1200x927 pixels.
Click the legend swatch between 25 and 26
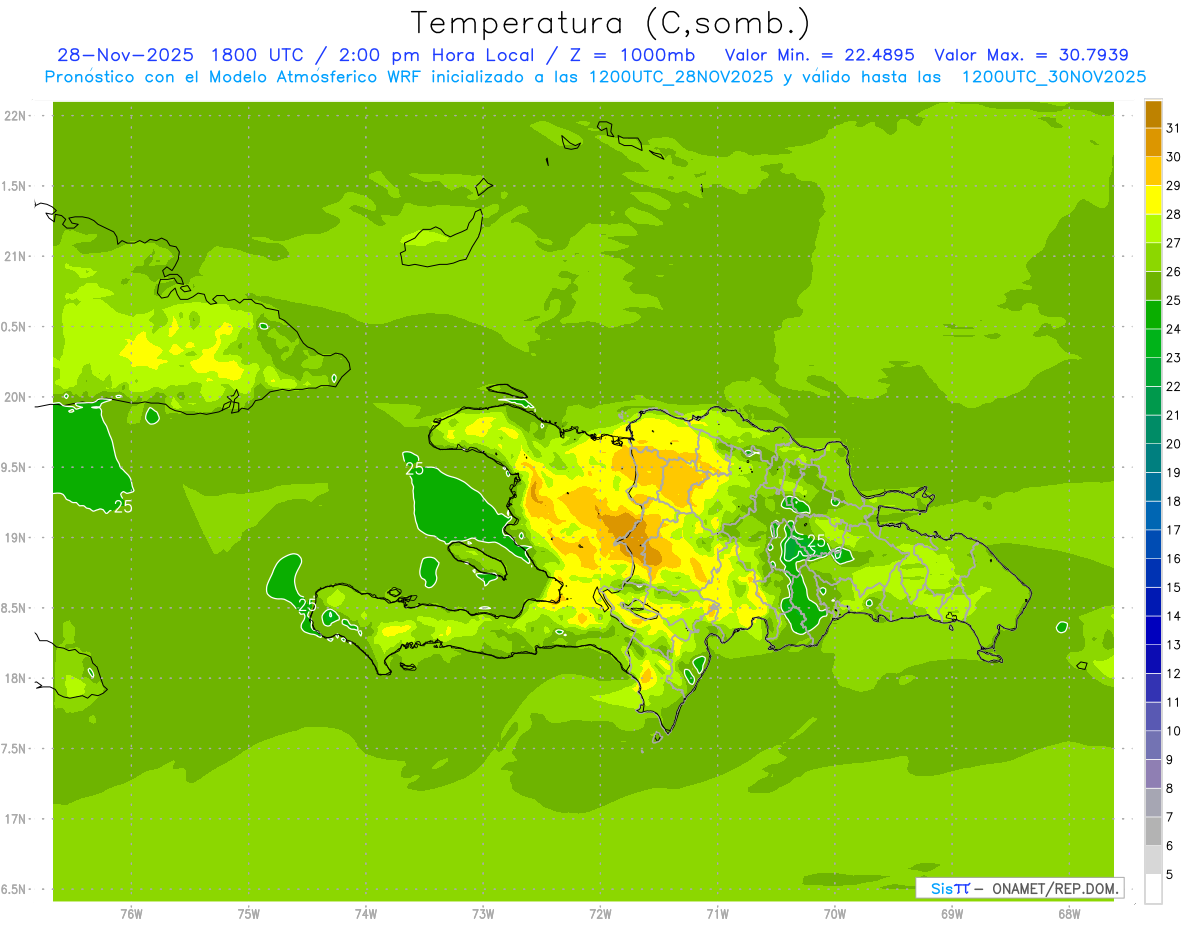coord(1153,286)
